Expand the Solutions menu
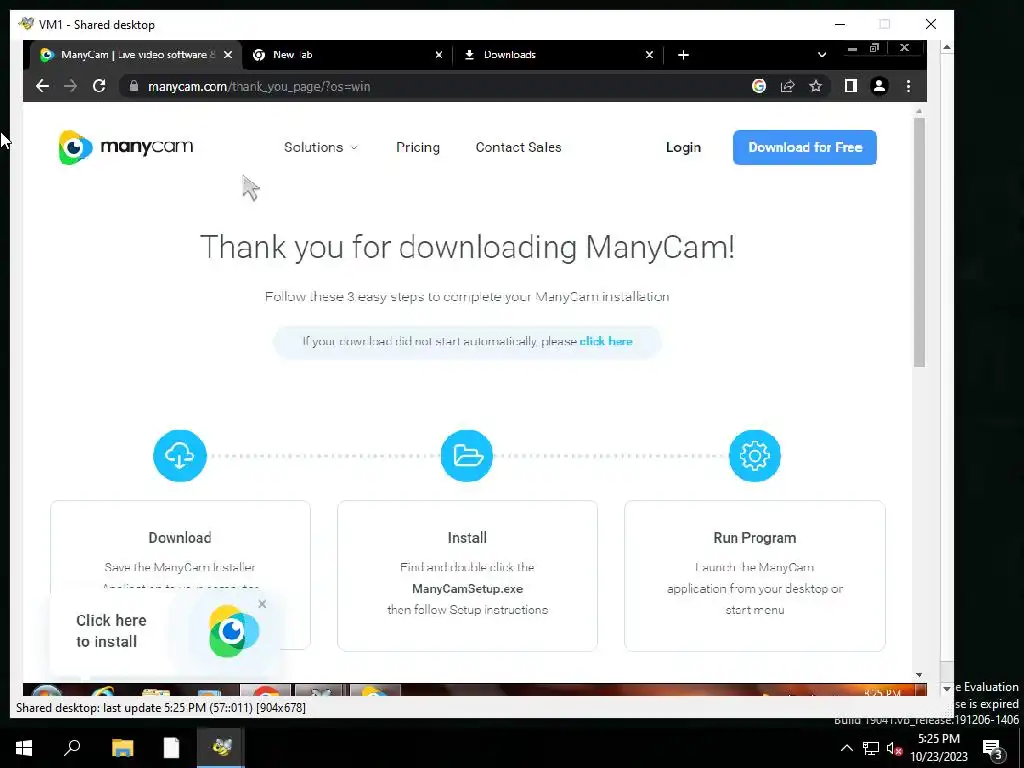Screen dimensions: 1024x768 321,148
